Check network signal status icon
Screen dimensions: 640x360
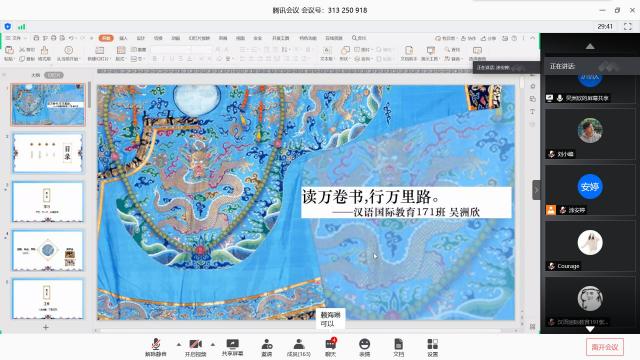(x=22, y=27)
